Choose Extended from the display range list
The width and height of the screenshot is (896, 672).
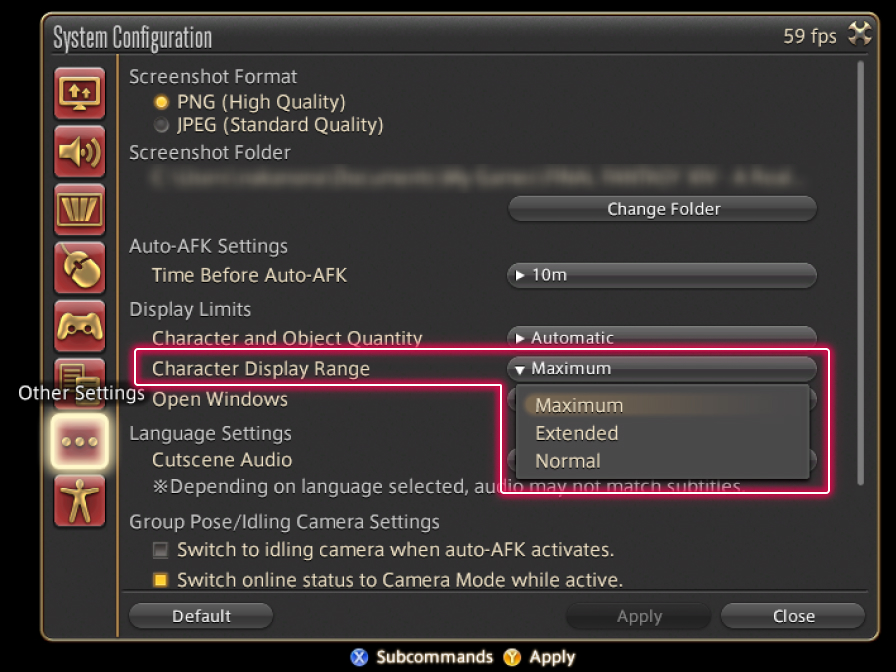(x=577, y=433)
